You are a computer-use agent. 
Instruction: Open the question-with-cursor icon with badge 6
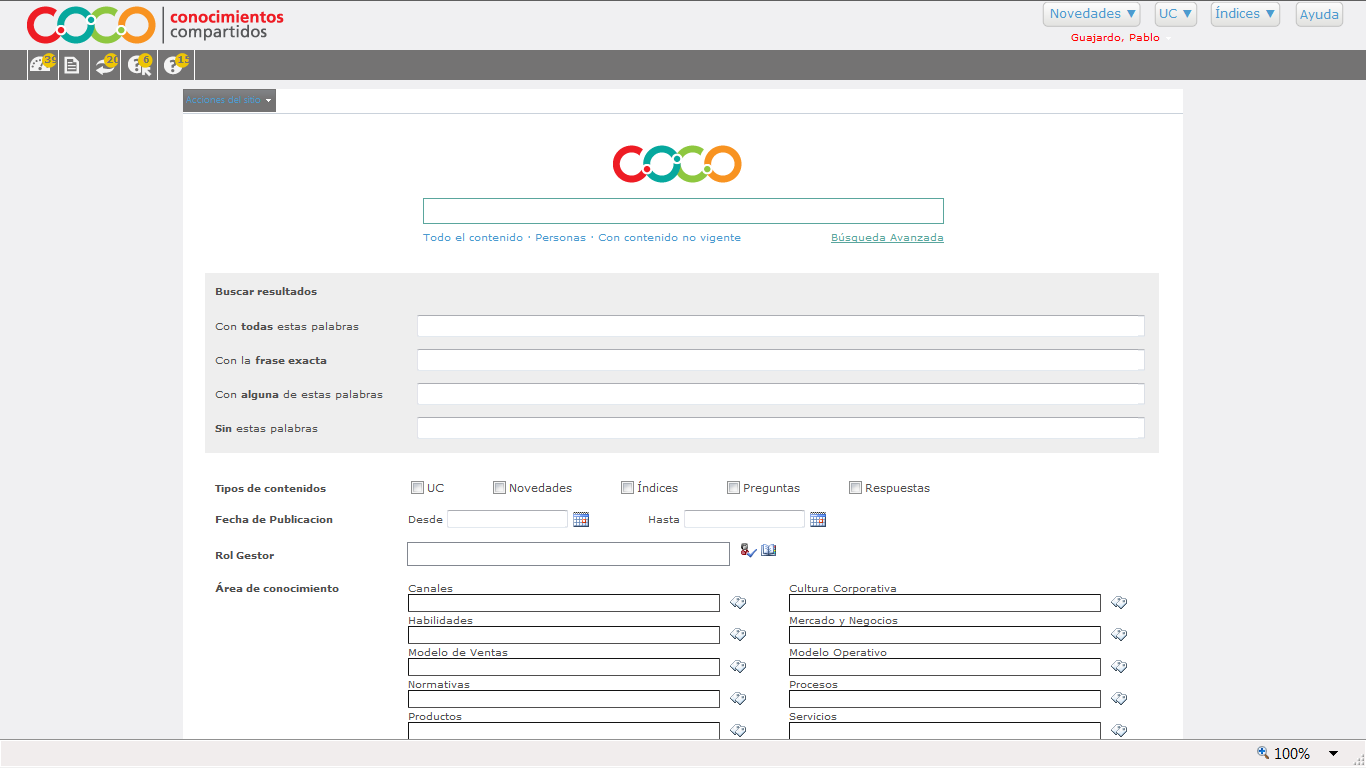tap(140, 65)
